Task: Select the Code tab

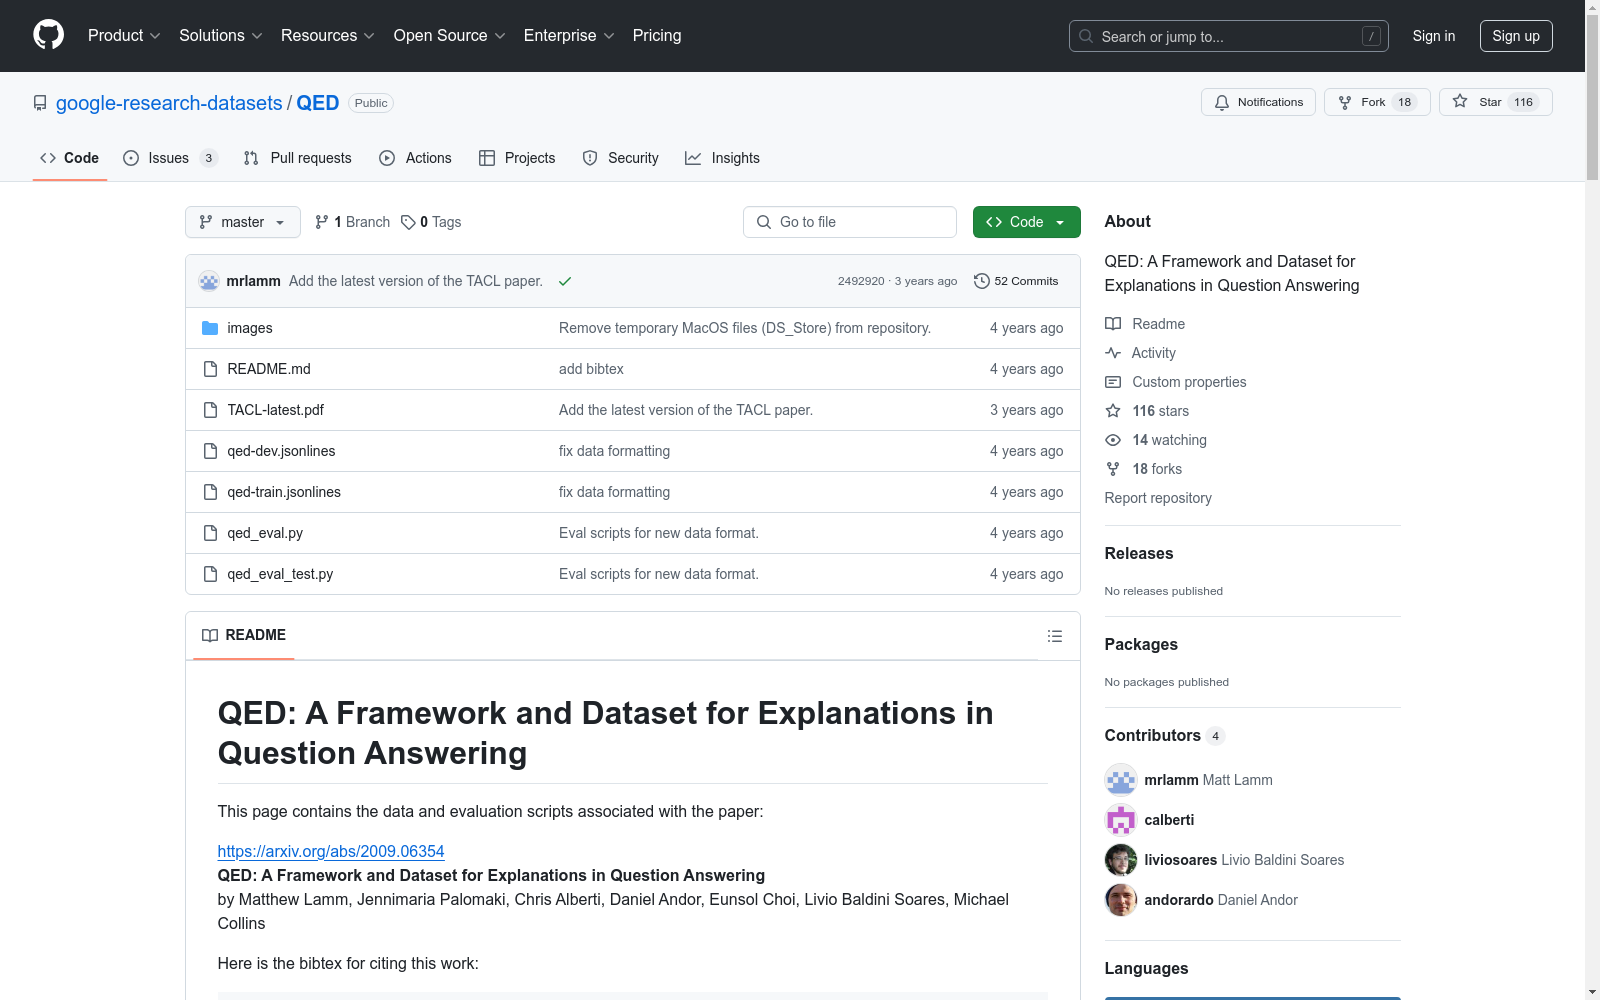Action: (70, 158)
